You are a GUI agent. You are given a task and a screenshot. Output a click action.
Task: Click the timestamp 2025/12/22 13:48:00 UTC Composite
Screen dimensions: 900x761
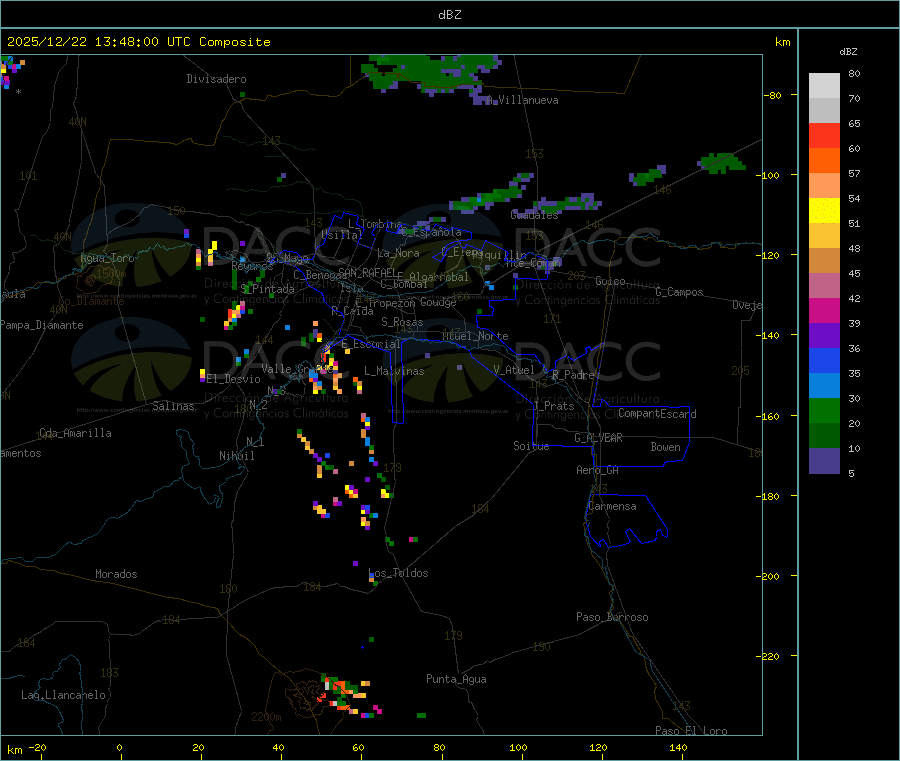pyautogui.click(x=138, y=42)
